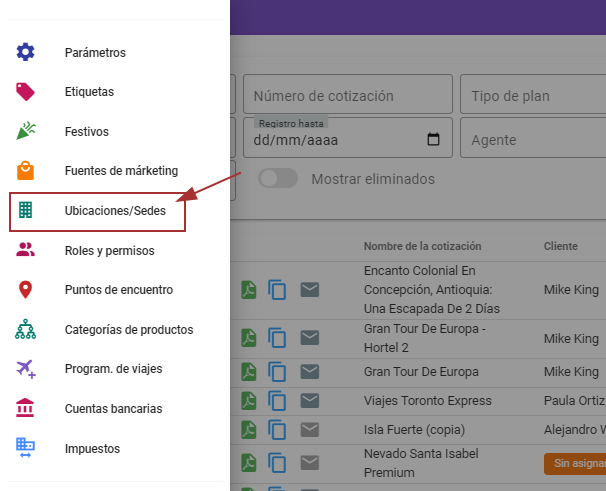Open Ubicaciones/Sedes menu item
This screenshot has height=491, width=606.
(115, 211)
